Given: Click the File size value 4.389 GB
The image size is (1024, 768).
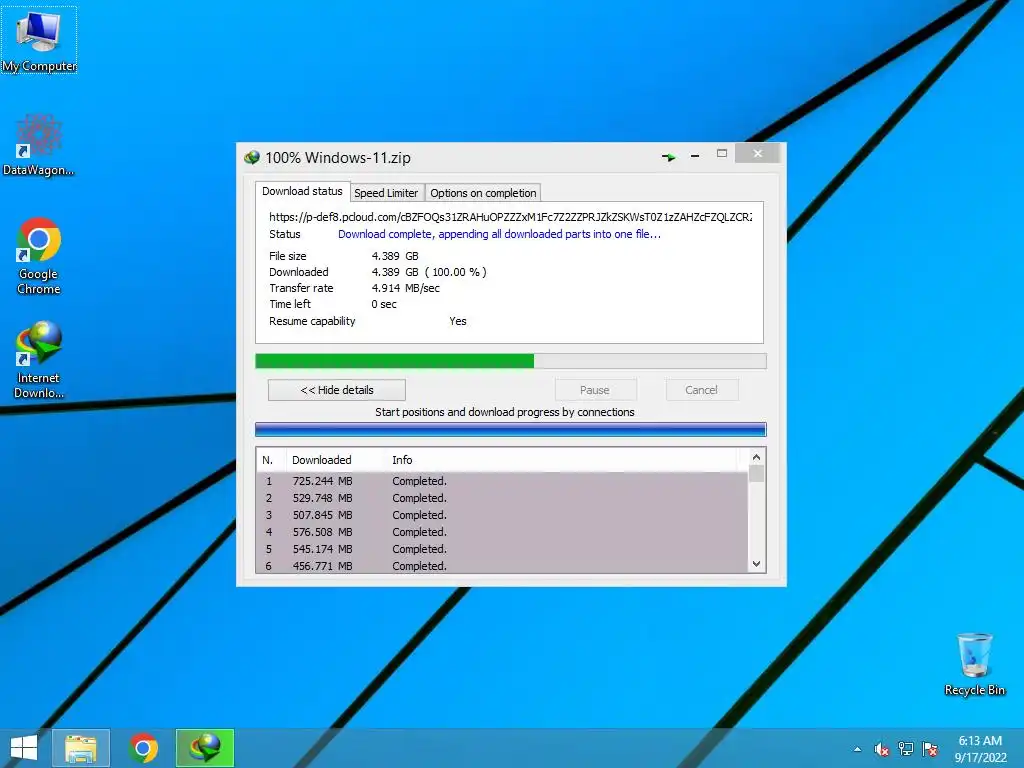Looking at the screenshot, I should (x=395, y=256).
